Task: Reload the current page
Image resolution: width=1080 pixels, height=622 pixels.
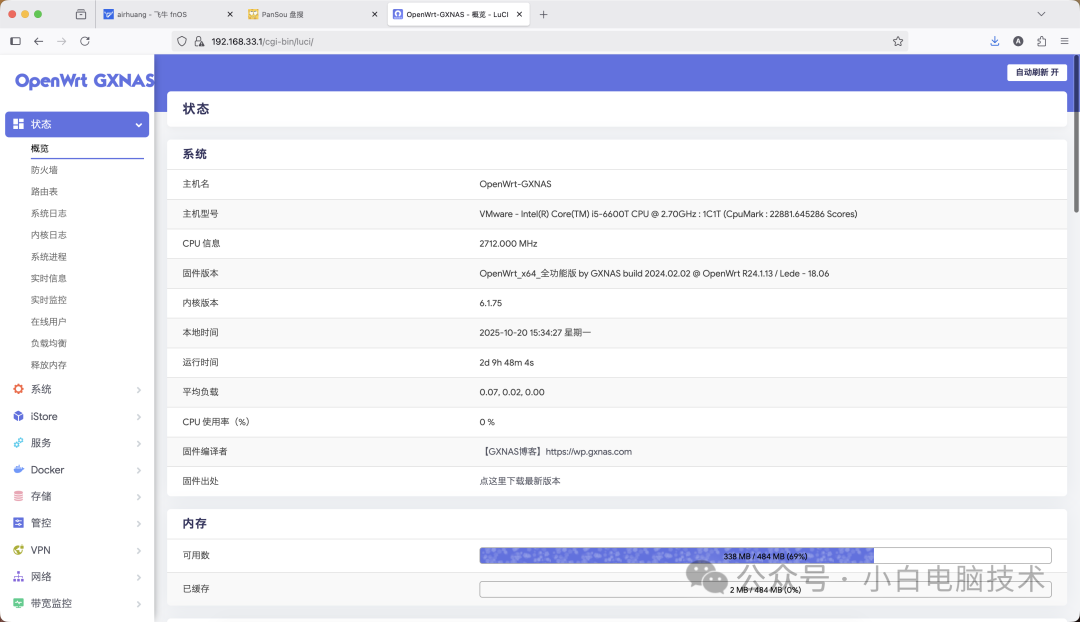Action: (85, 41)
